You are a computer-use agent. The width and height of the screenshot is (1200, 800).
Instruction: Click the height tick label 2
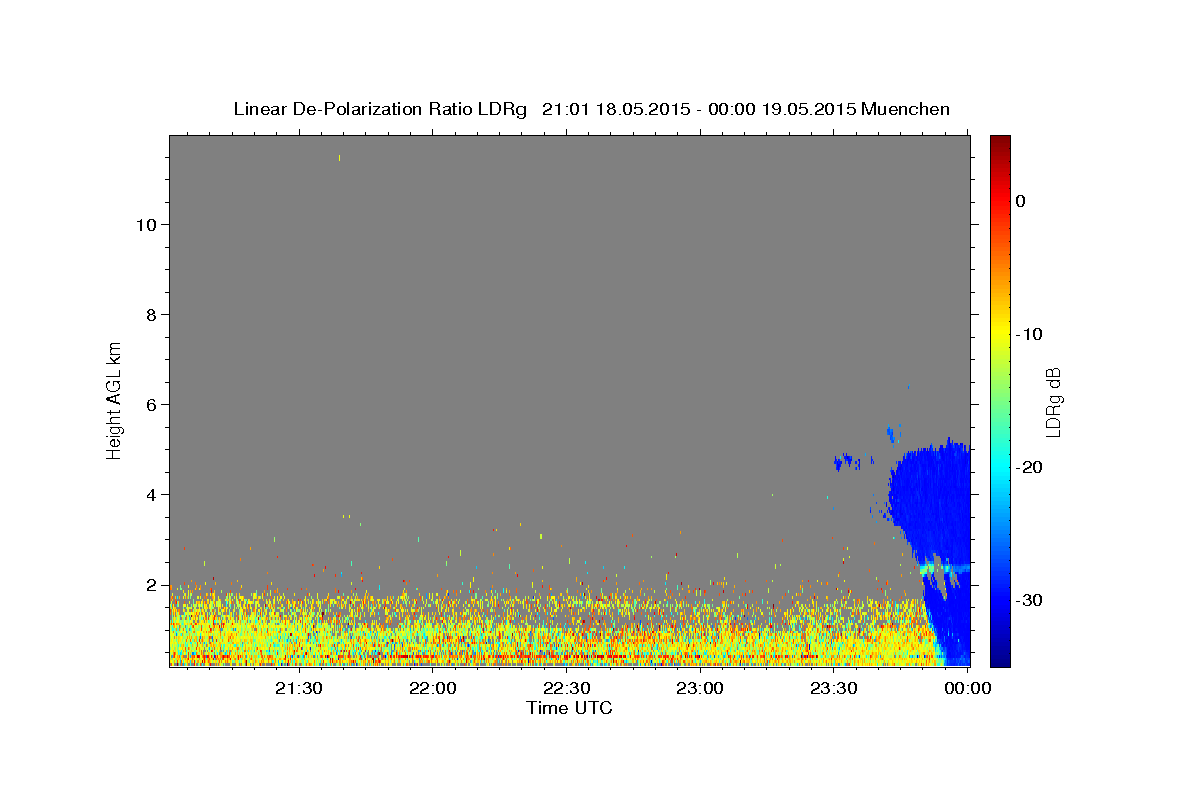pos(151,584)
